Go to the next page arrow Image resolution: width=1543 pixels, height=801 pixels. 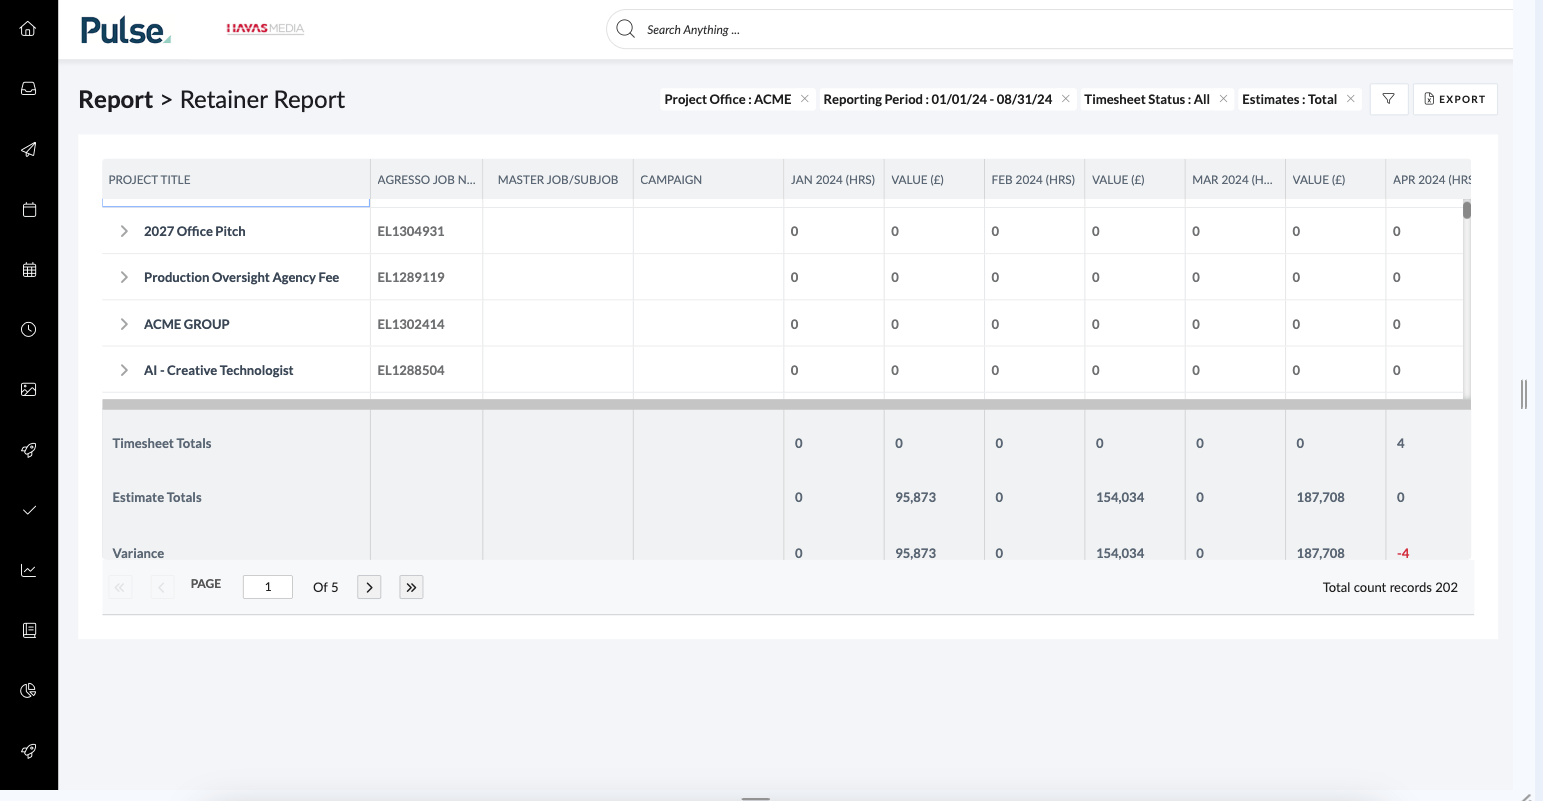(x=369, y=587)
